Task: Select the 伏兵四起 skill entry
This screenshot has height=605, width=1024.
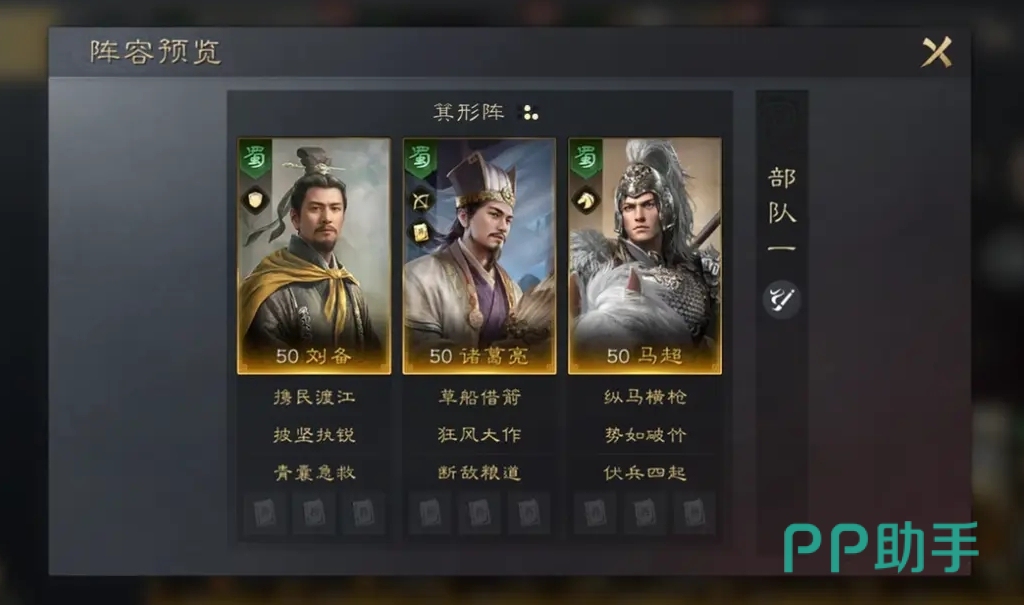Action: [645, 473]
